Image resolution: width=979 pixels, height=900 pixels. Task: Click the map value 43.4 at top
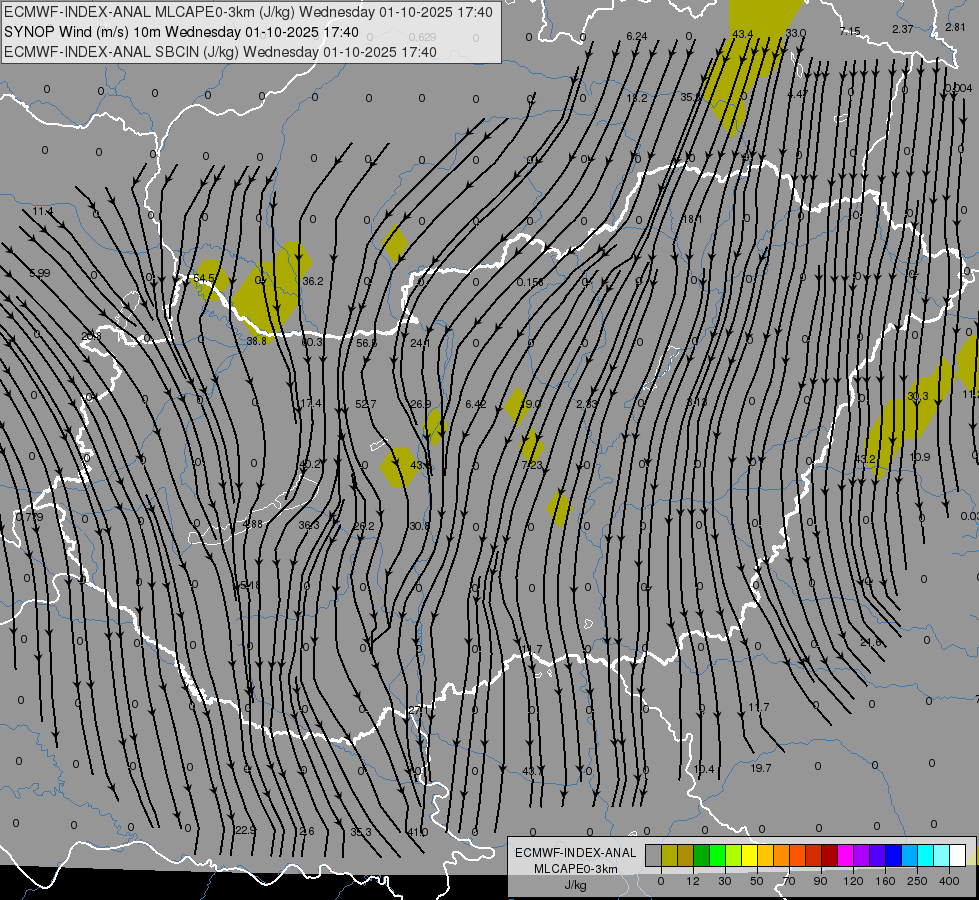point(742,34)
